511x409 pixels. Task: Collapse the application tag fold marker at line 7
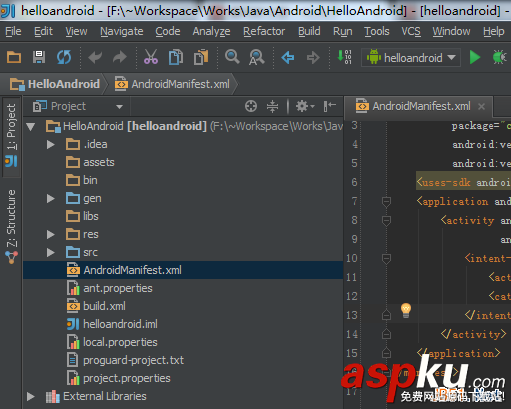386,202
